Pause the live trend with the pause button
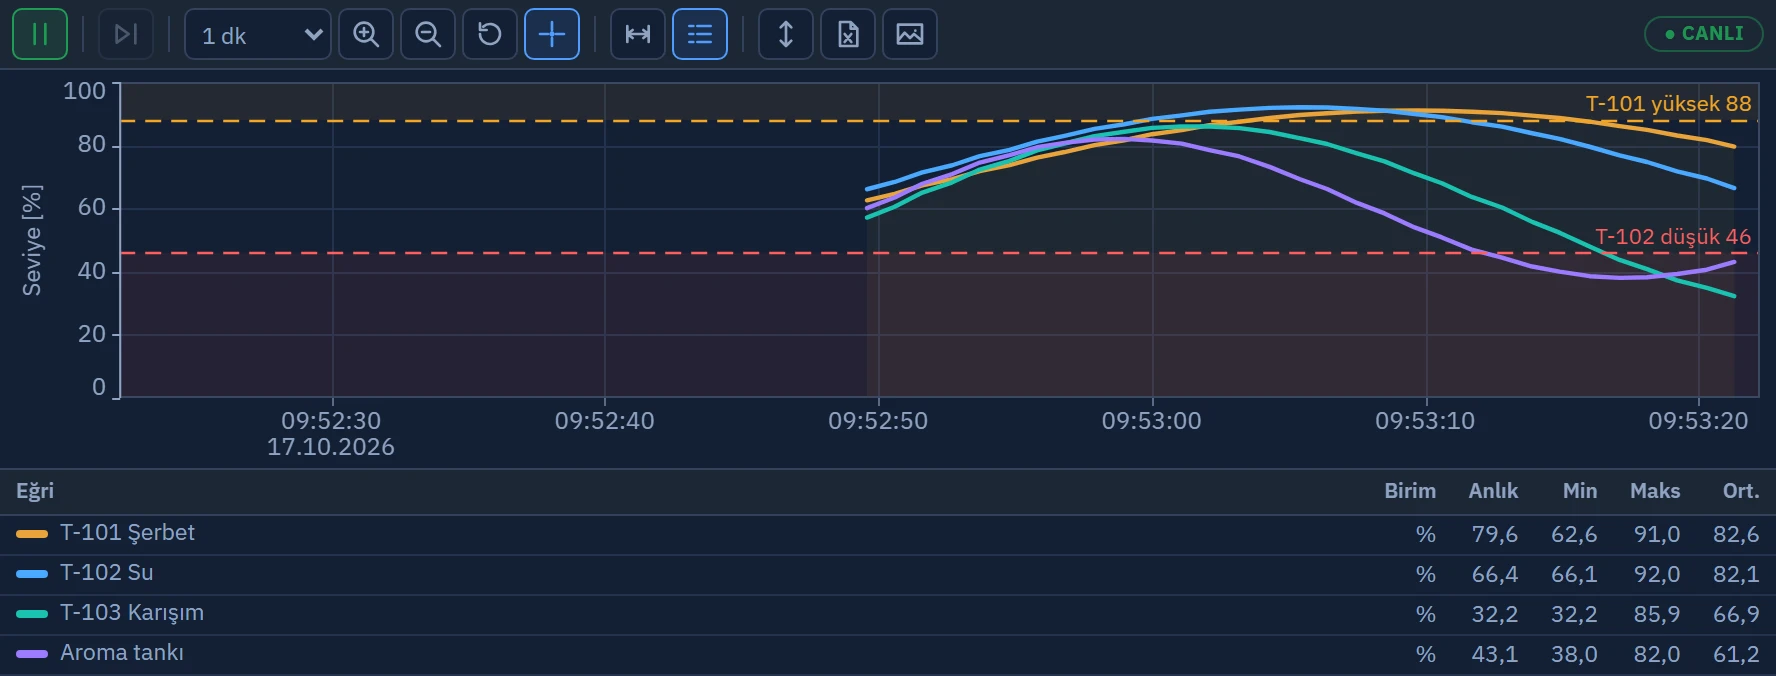This screenshot has height=676, width=1776. (x=40, y=34)
